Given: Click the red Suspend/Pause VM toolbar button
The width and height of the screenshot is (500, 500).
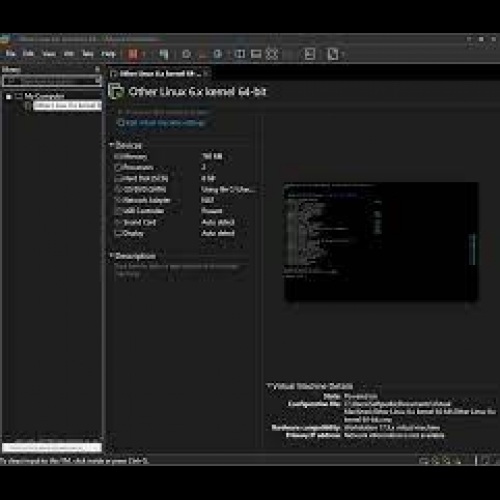Looking at the screenshot, I should [133, 54].
